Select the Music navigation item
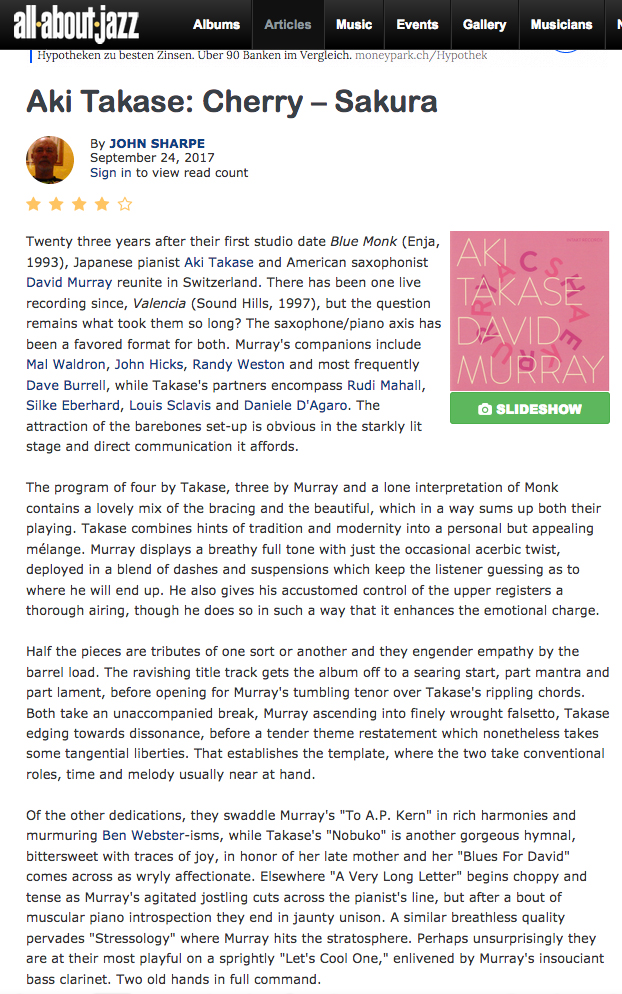The image size is (622, 994). tap(354, 25)
